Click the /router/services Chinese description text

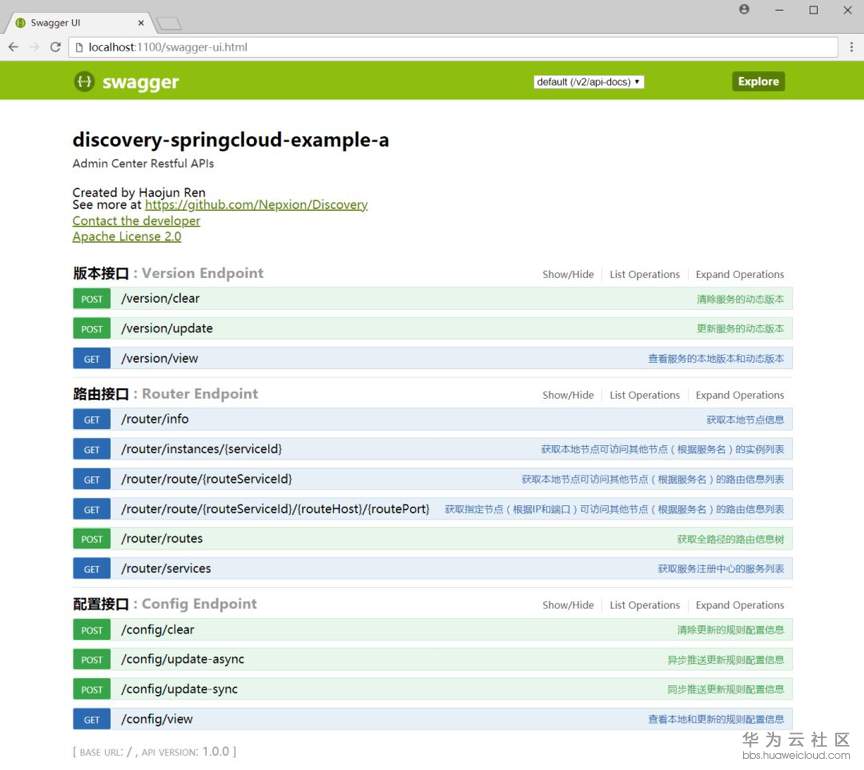(x=720, y=569)
